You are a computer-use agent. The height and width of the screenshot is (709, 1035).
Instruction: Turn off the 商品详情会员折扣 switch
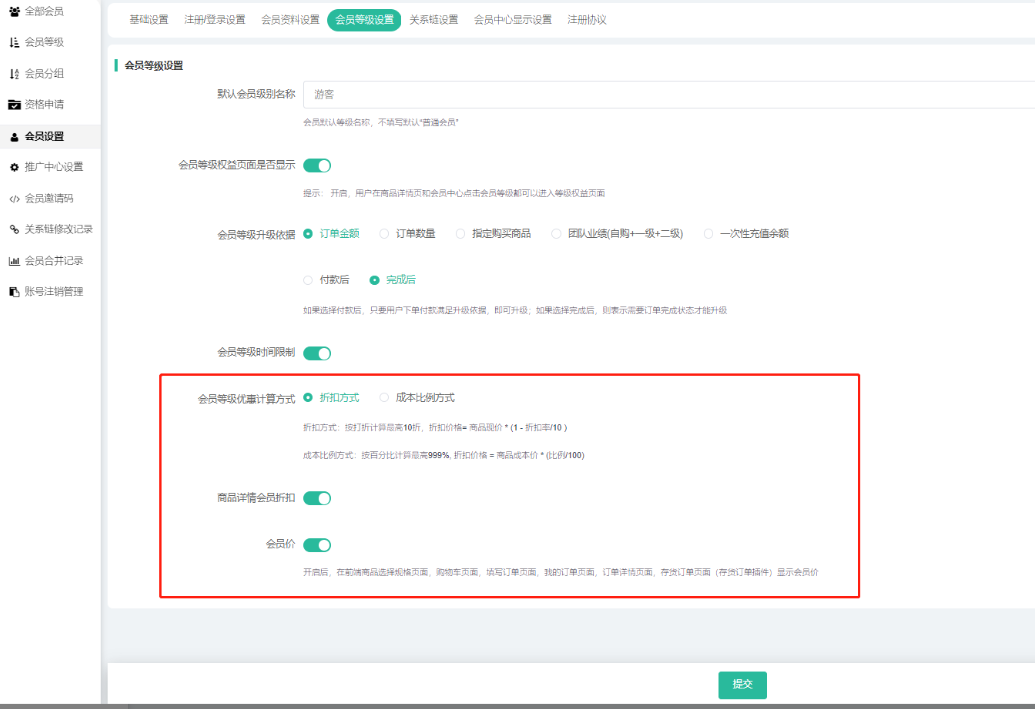317,498
